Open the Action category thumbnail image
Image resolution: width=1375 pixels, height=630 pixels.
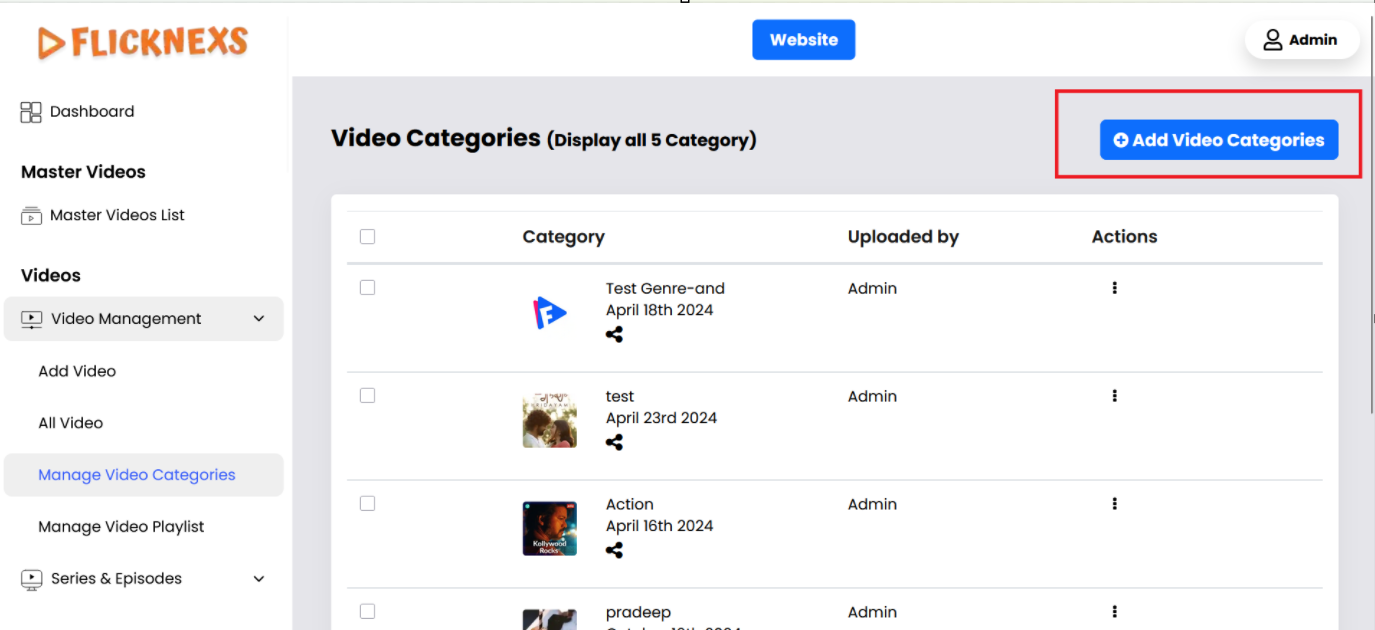click(x=549, y=528)
